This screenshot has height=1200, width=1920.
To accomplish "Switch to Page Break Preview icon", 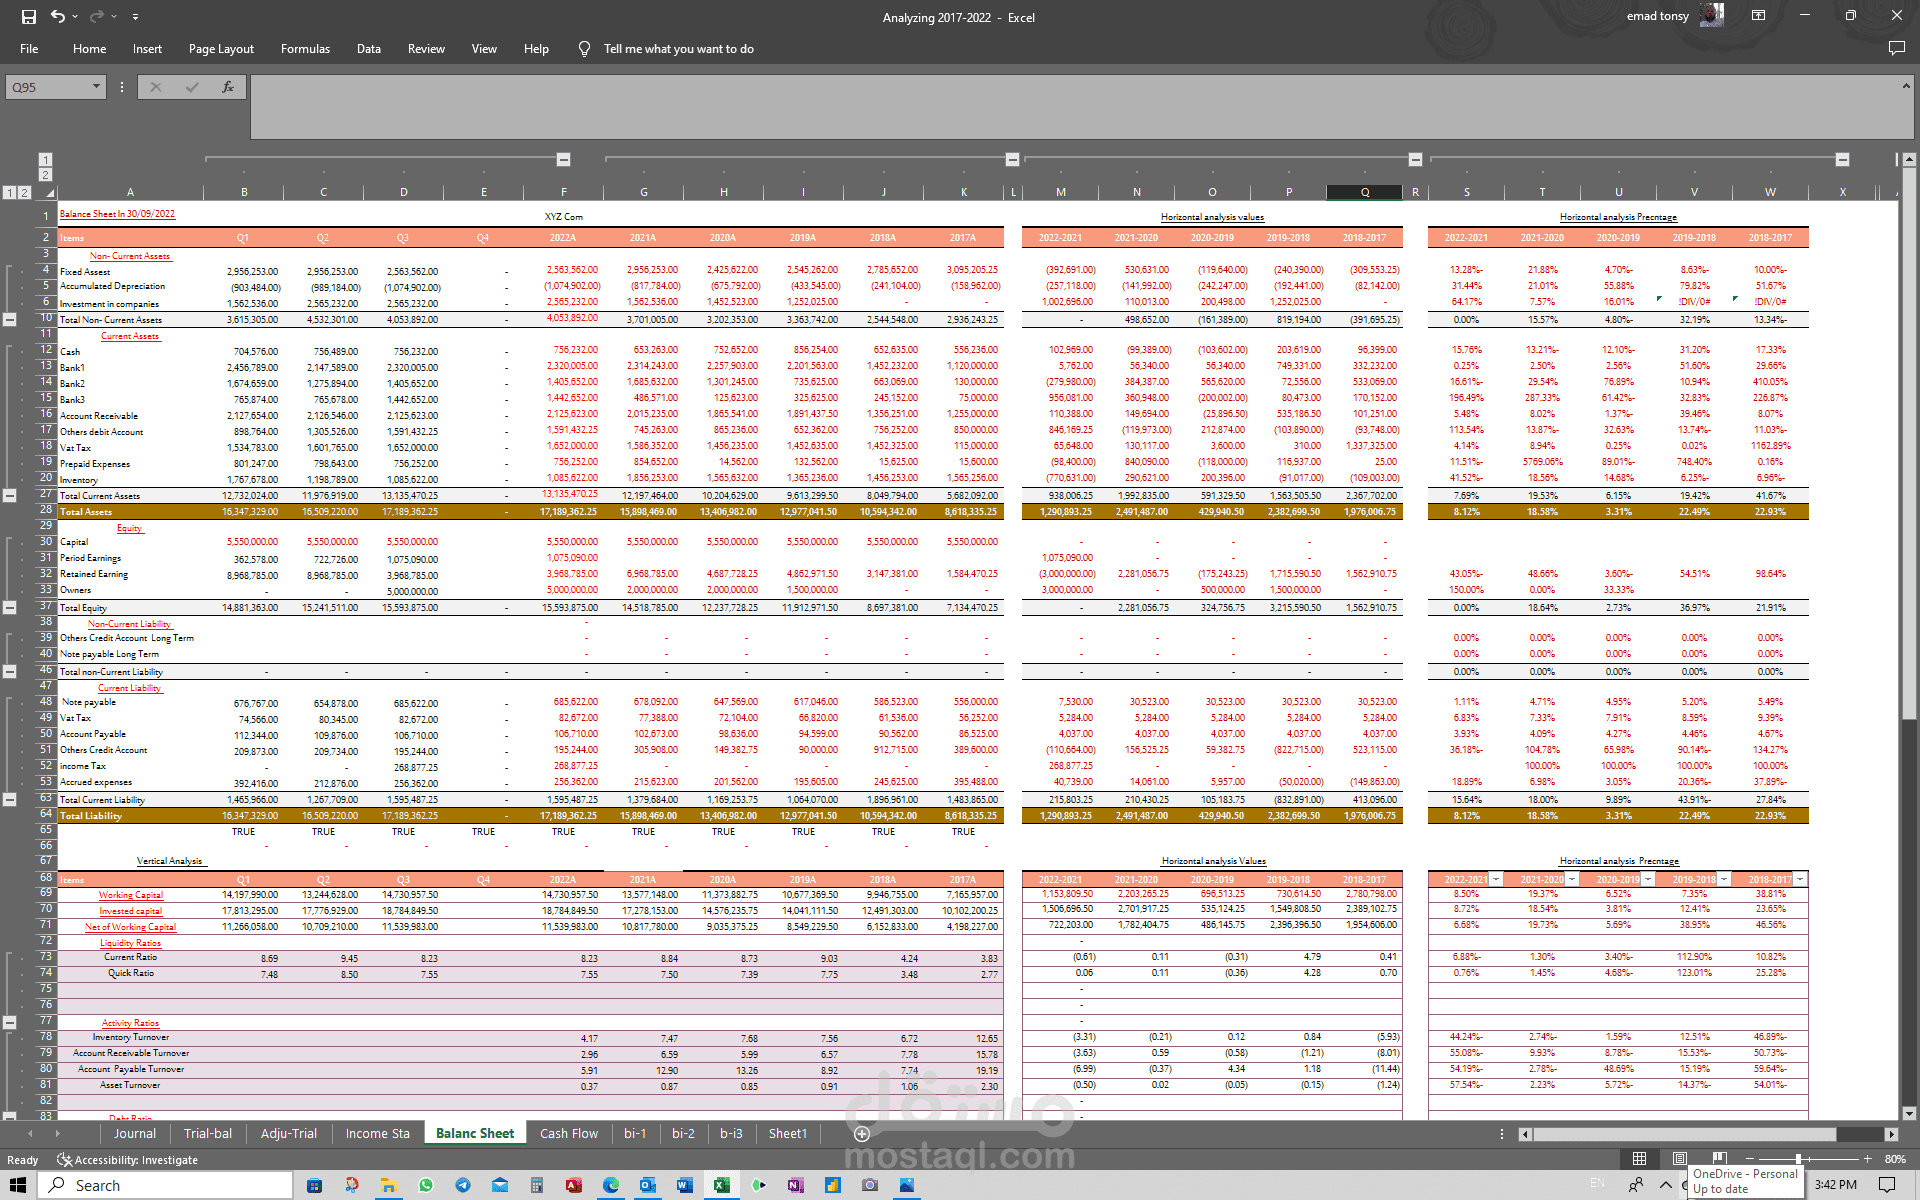I will [1720, 1159].
